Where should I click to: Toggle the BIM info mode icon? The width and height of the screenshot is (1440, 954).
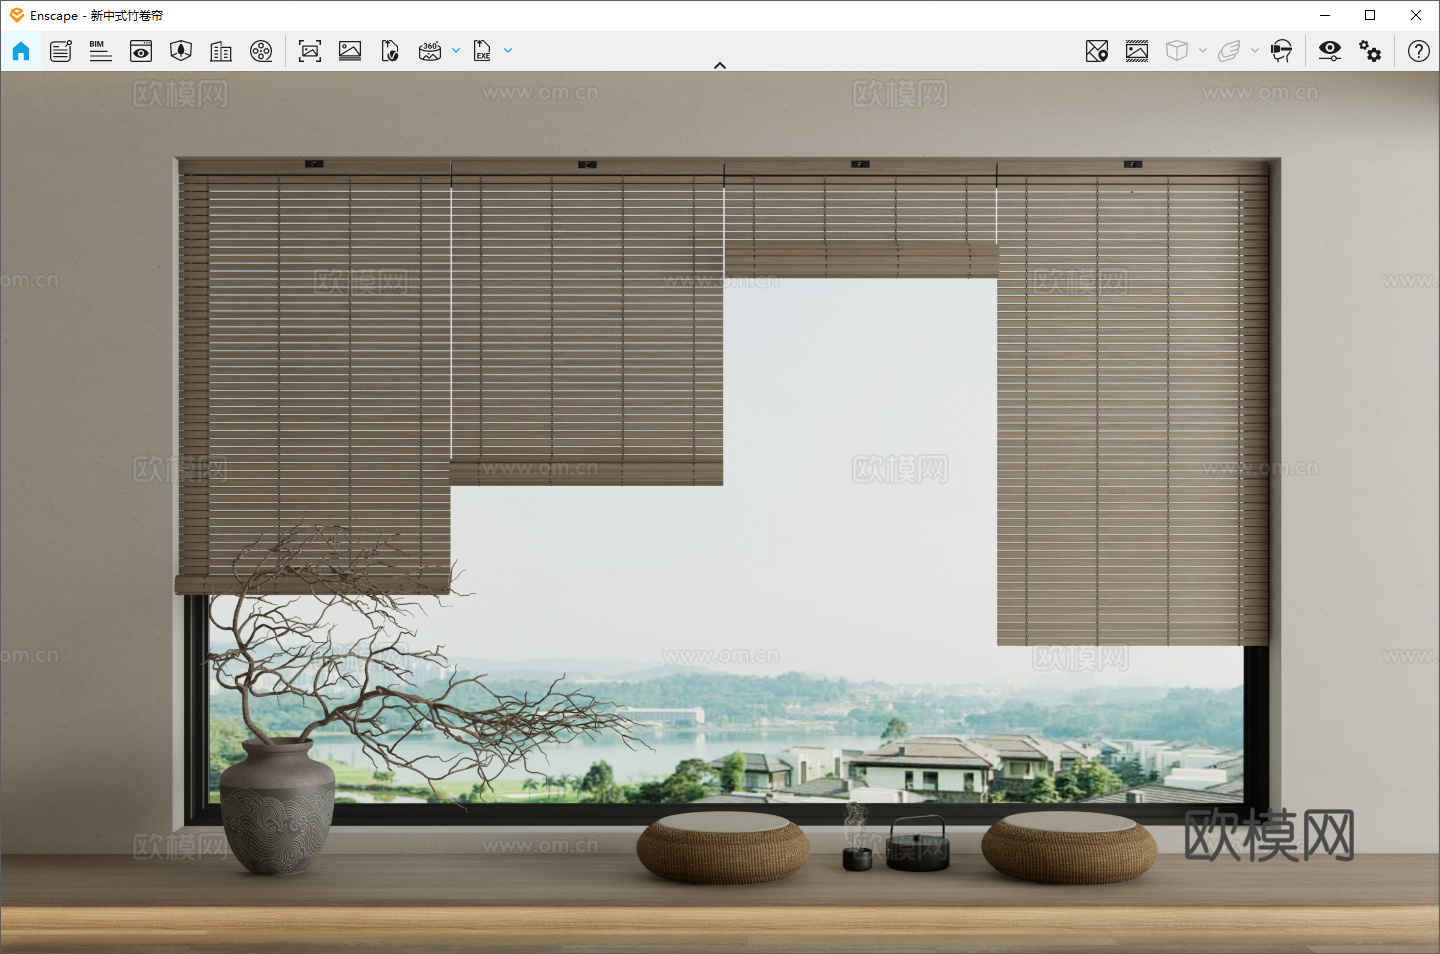pyautogui.click(x=100, y=51)
